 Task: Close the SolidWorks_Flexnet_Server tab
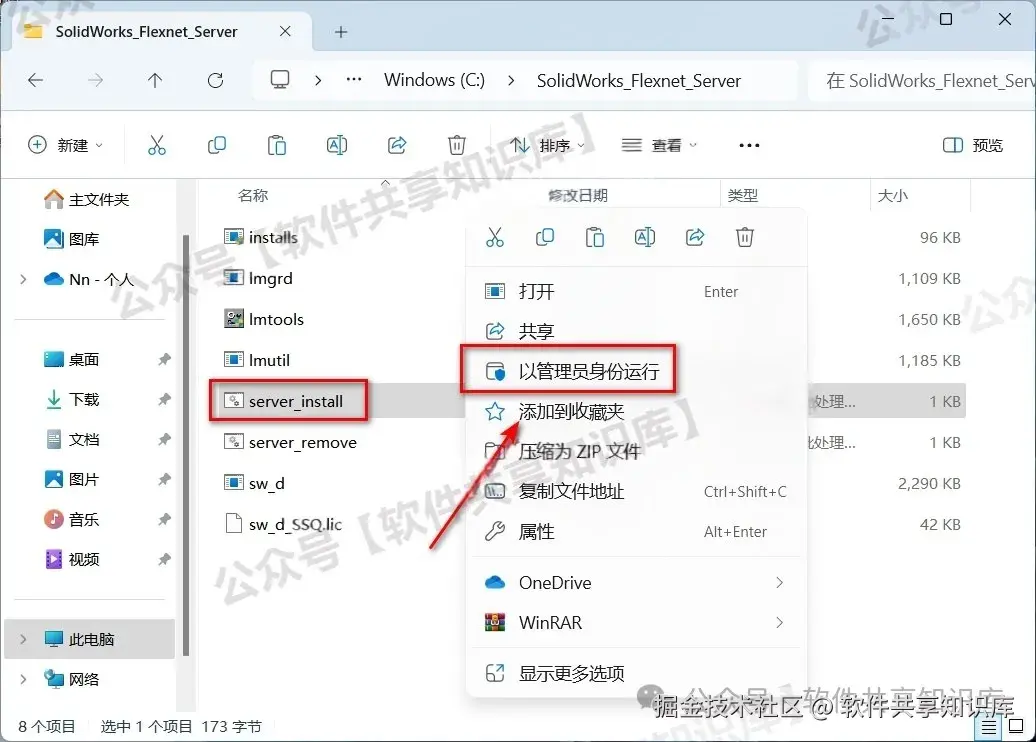[285, 31]
